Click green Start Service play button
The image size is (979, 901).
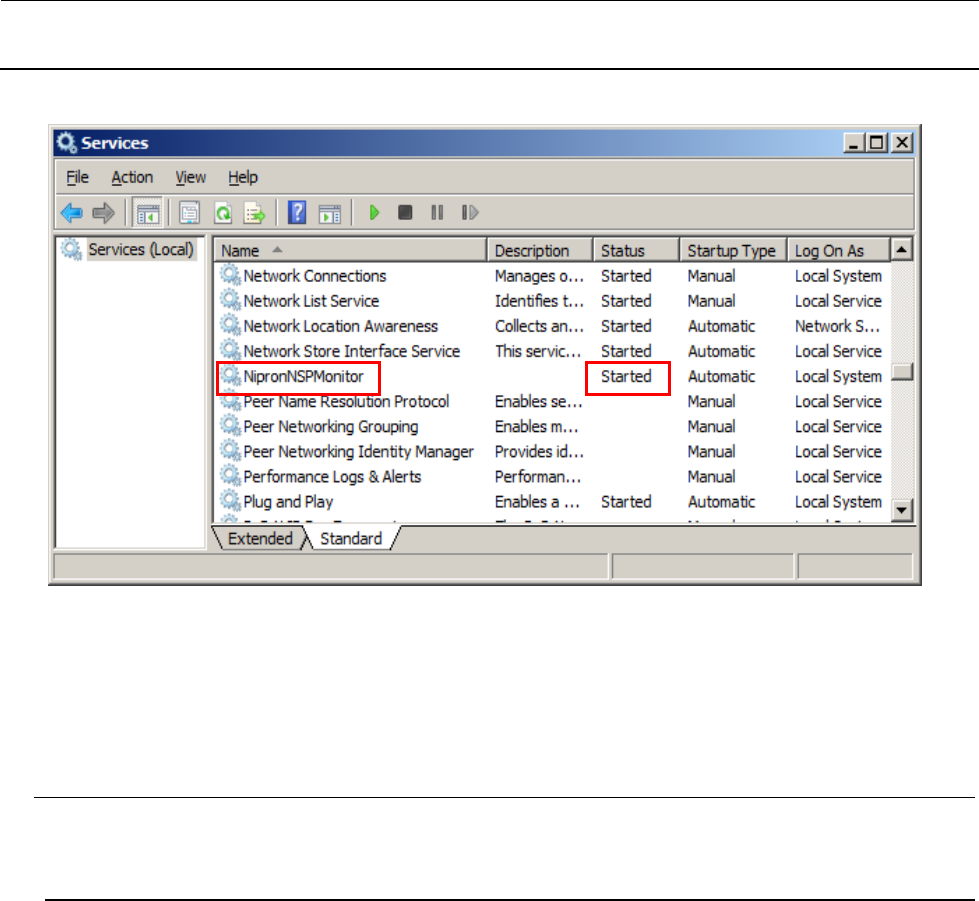click(375, 213)
